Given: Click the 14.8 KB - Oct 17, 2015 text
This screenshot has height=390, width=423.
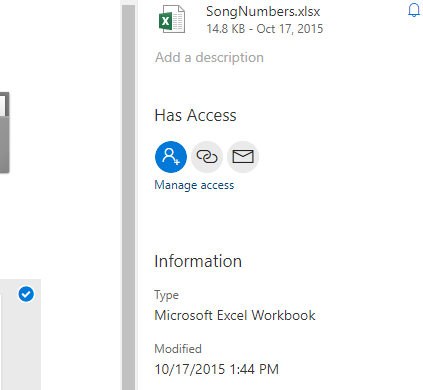Looking at the screenshot, I should [x=265, y=29].
